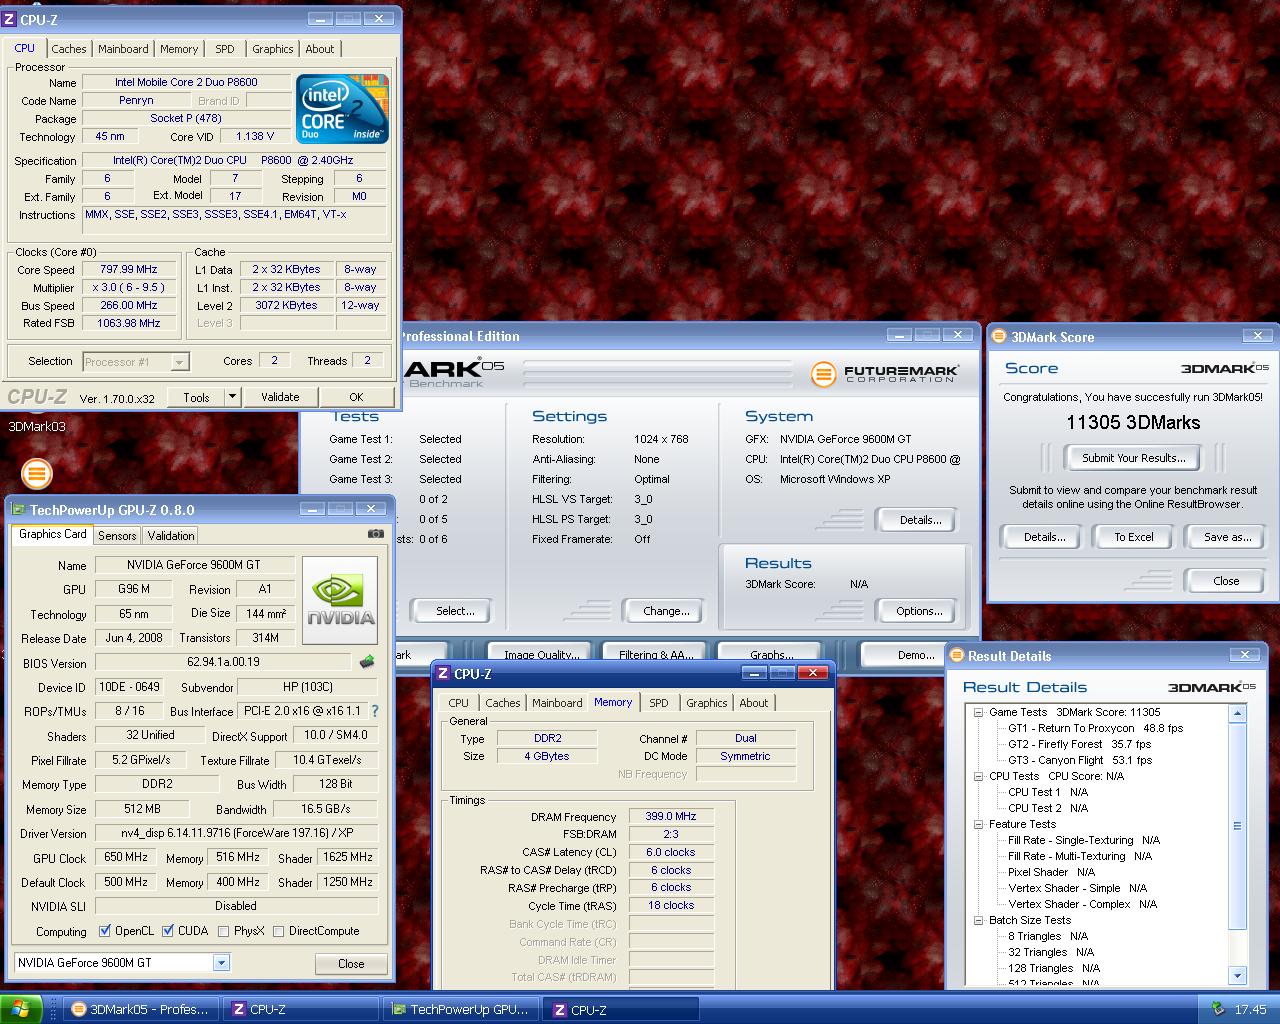Click the GPU-Z title bar icon
Viewport: 1280px width, 1024px height.
(x=18, y=509)
